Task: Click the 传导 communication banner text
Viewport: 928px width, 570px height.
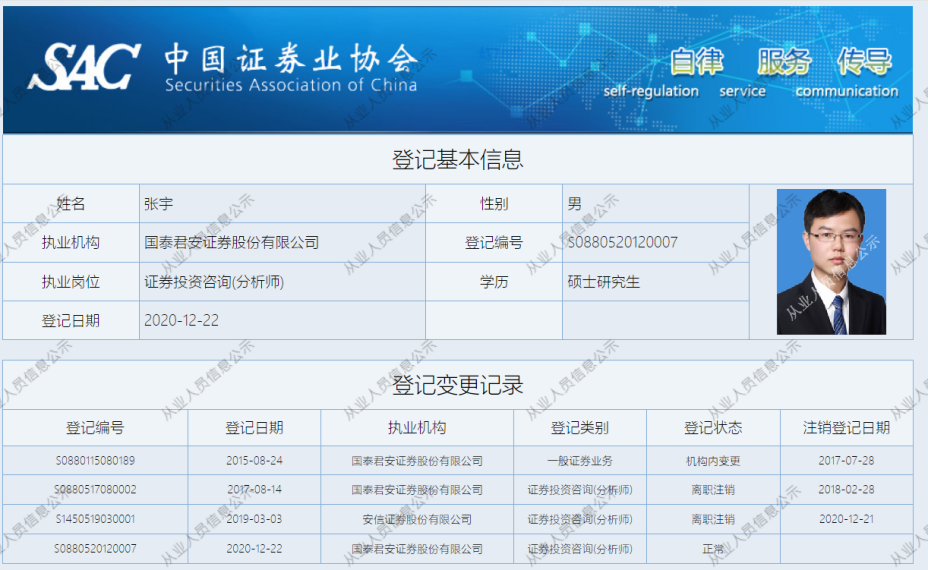Action: (x=847, y=72)
